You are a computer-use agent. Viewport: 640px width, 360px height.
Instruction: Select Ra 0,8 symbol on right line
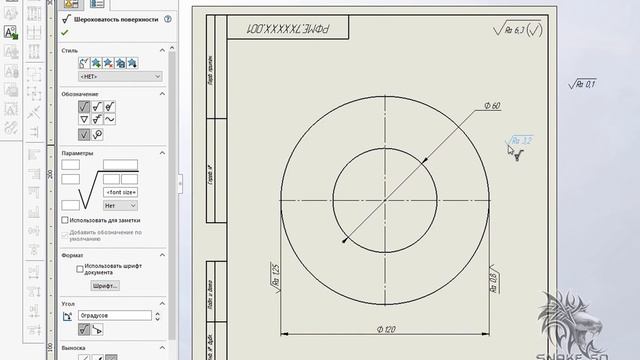coord(493,279)
